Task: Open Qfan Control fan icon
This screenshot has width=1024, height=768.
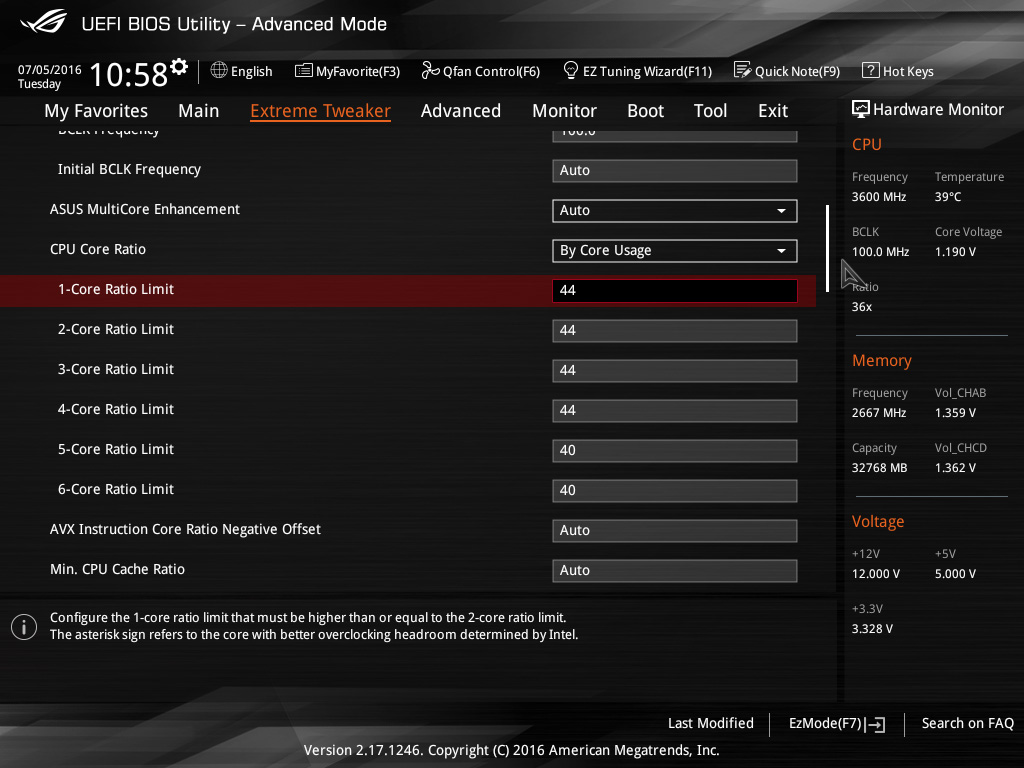Action: [430, 70]
